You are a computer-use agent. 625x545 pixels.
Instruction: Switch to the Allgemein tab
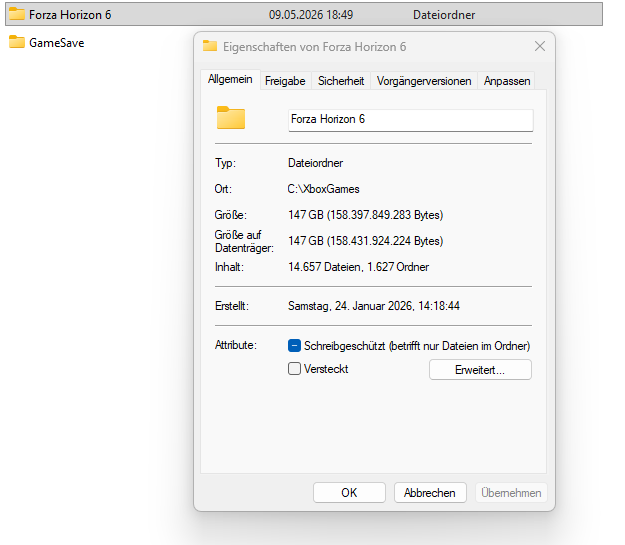click(230, 79)
